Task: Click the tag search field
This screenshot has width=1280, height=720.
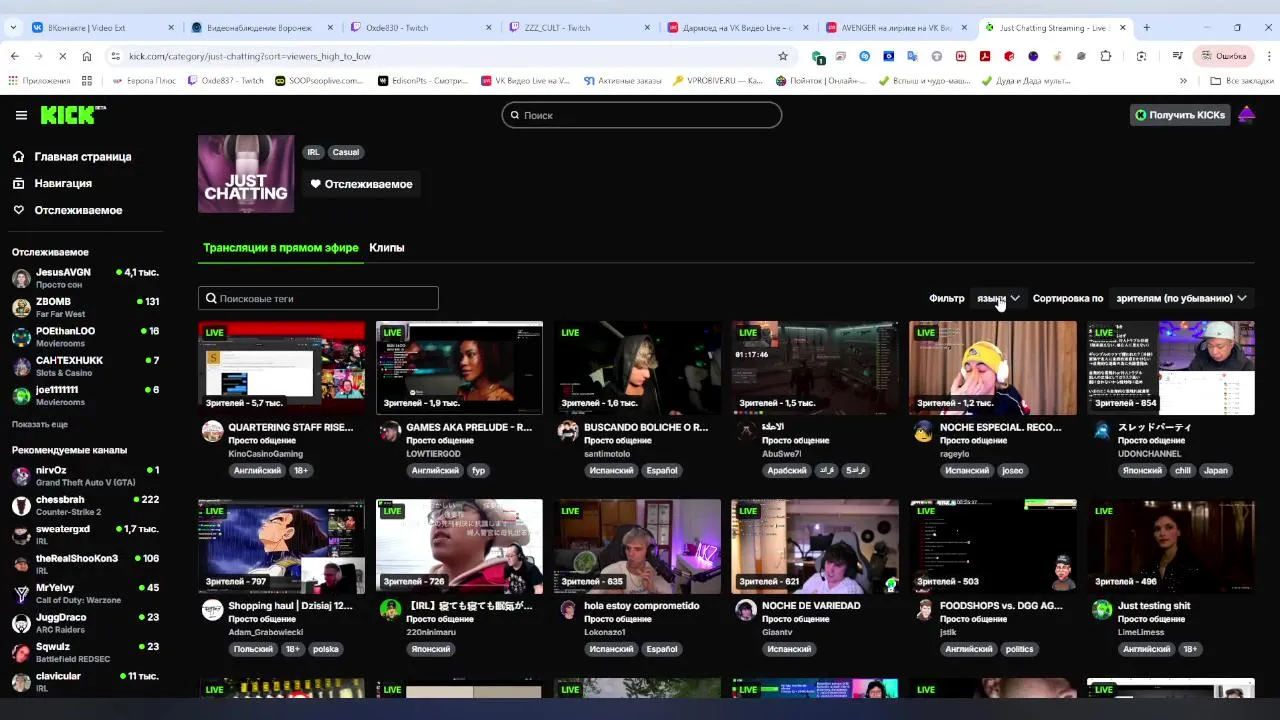Action: click(318, 298)
